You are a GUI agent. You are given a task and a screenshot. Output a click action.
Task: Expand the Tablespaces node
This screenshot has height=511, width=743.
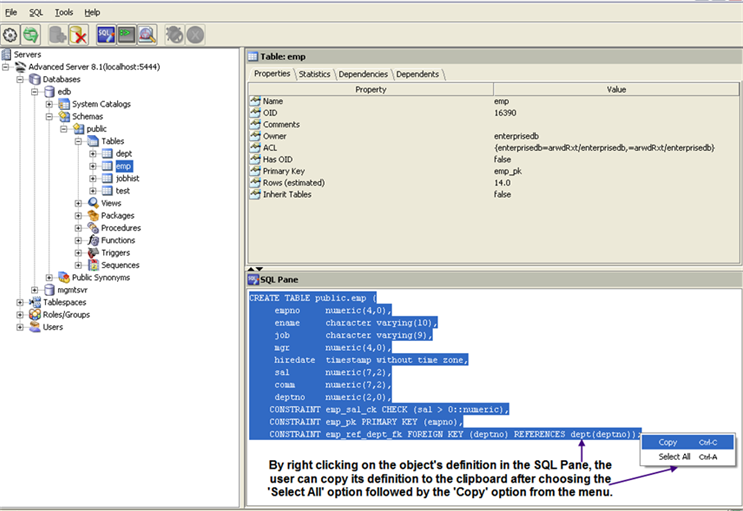tap(20, 302)
